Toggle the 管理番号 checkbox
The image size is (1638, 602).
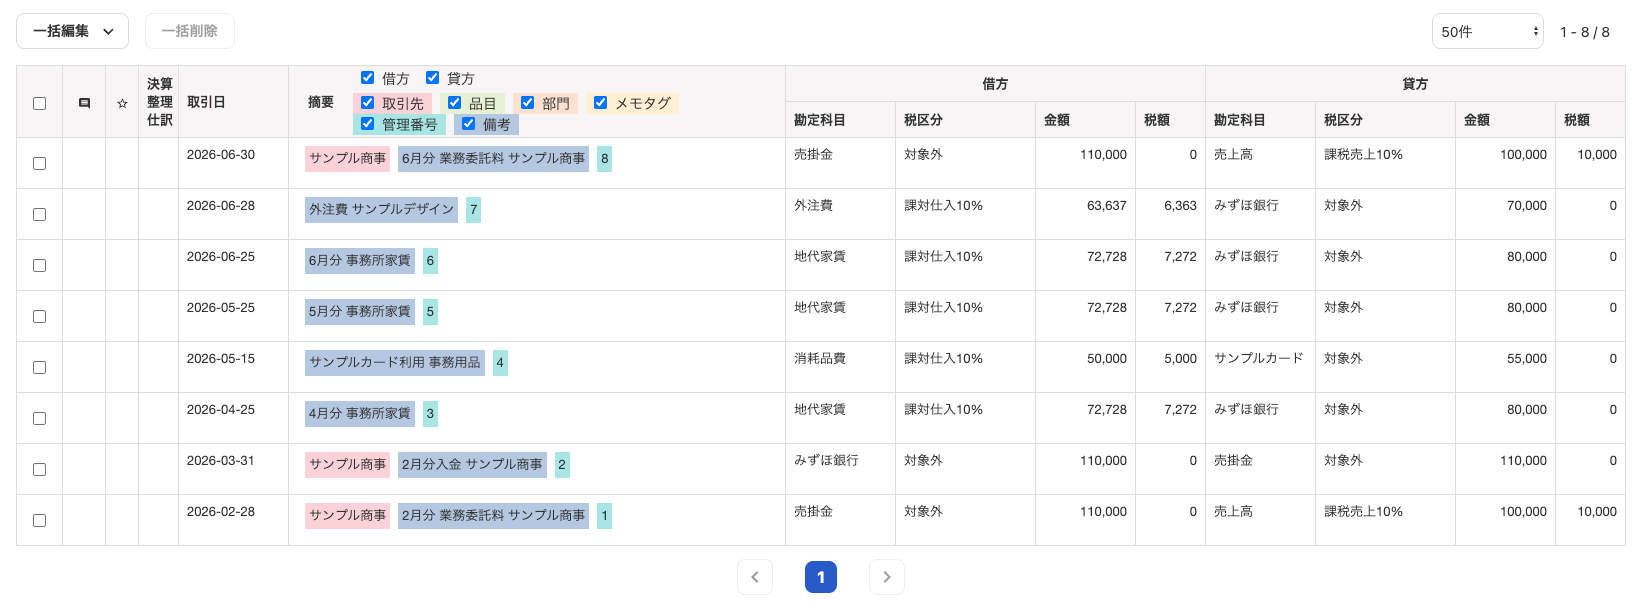(x=367, y=123)
